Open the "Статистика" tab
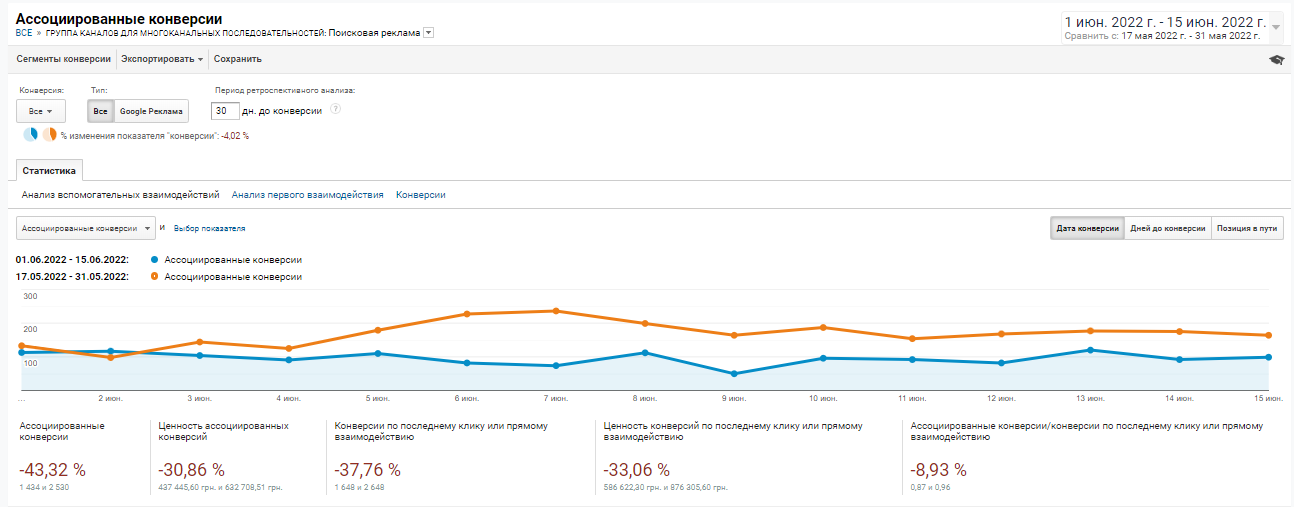Screen dimensions: 1294x507 [x=49, y=170]
